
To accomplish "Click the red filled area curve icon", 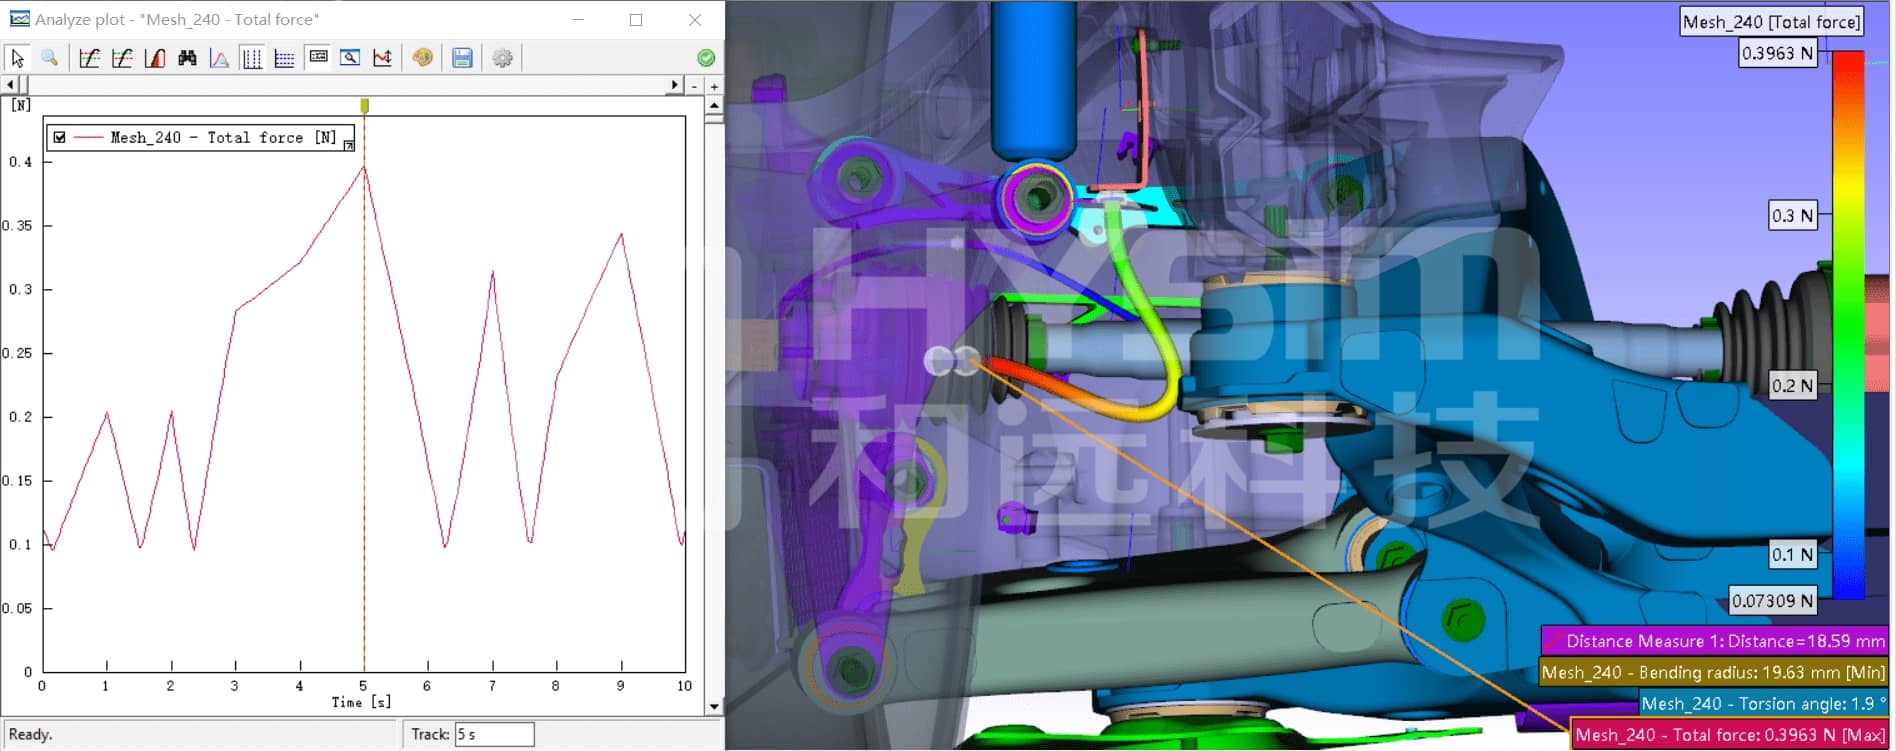I will (154, 58).
